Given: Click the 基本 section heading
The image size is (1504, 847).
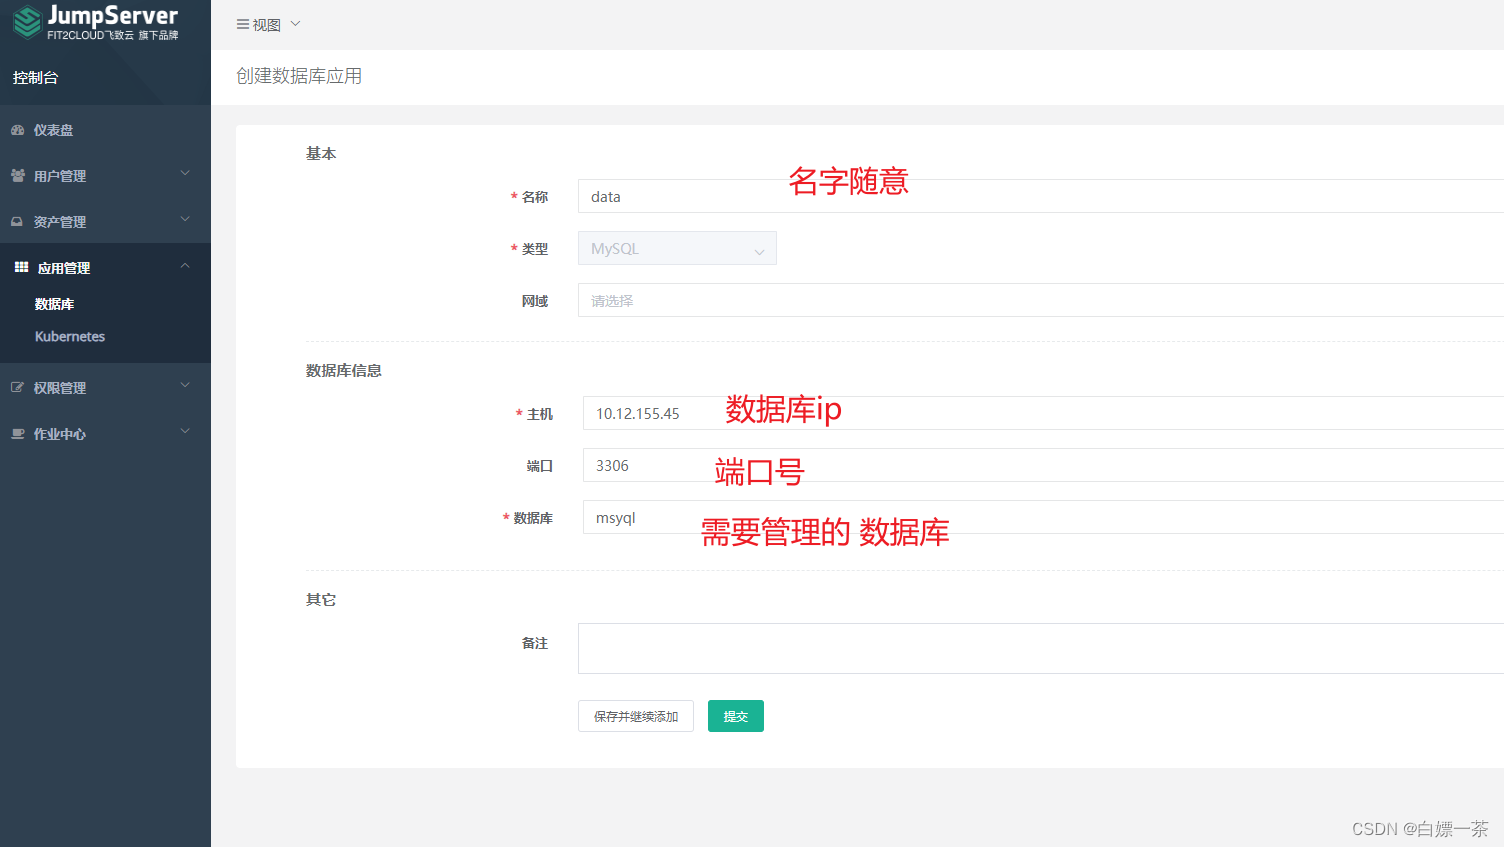Looking at the screenshot, I should point(321,153).
